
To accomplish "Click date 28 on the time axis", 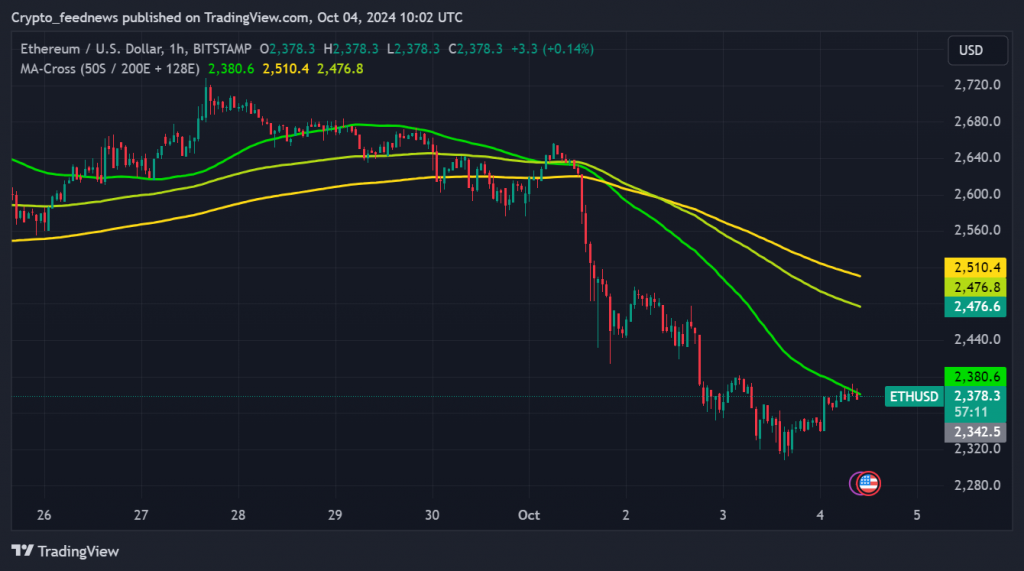I will point(238,515).
